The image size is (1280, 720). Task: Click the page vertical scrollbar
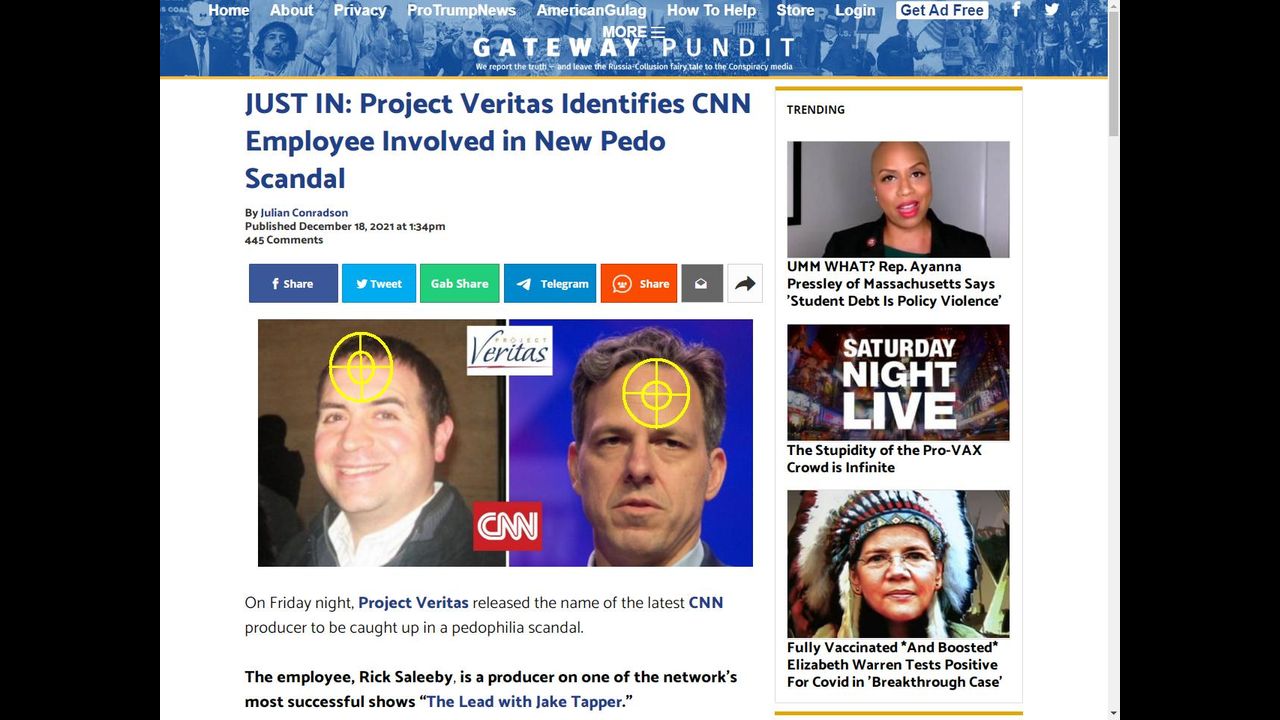(1114, 360)
